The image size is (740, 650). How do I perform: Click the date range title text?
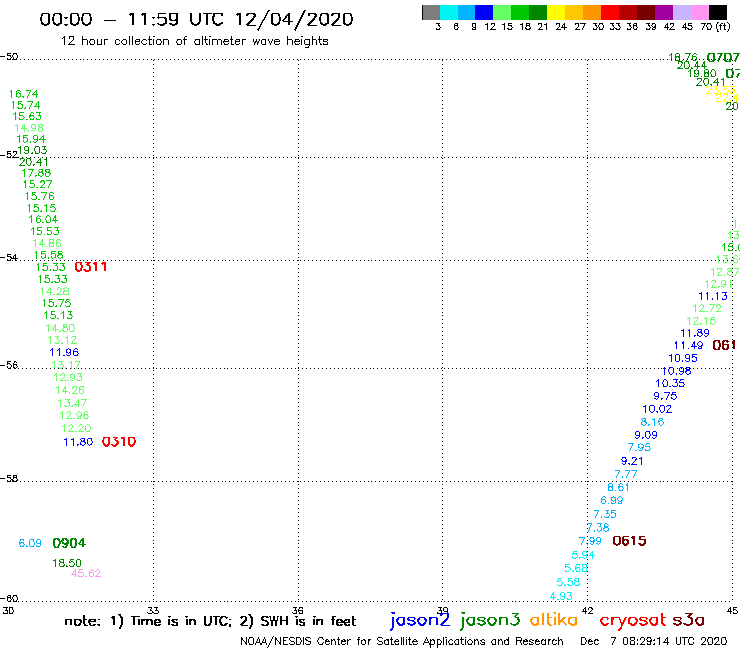pyautogui.click(x=196, y=19)
